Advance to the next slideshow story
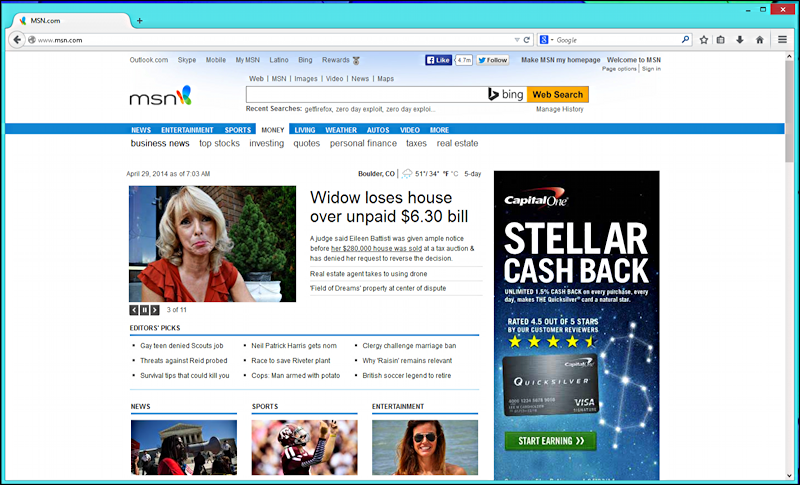The width and height of the screenshot is (800, 485). 155,310
